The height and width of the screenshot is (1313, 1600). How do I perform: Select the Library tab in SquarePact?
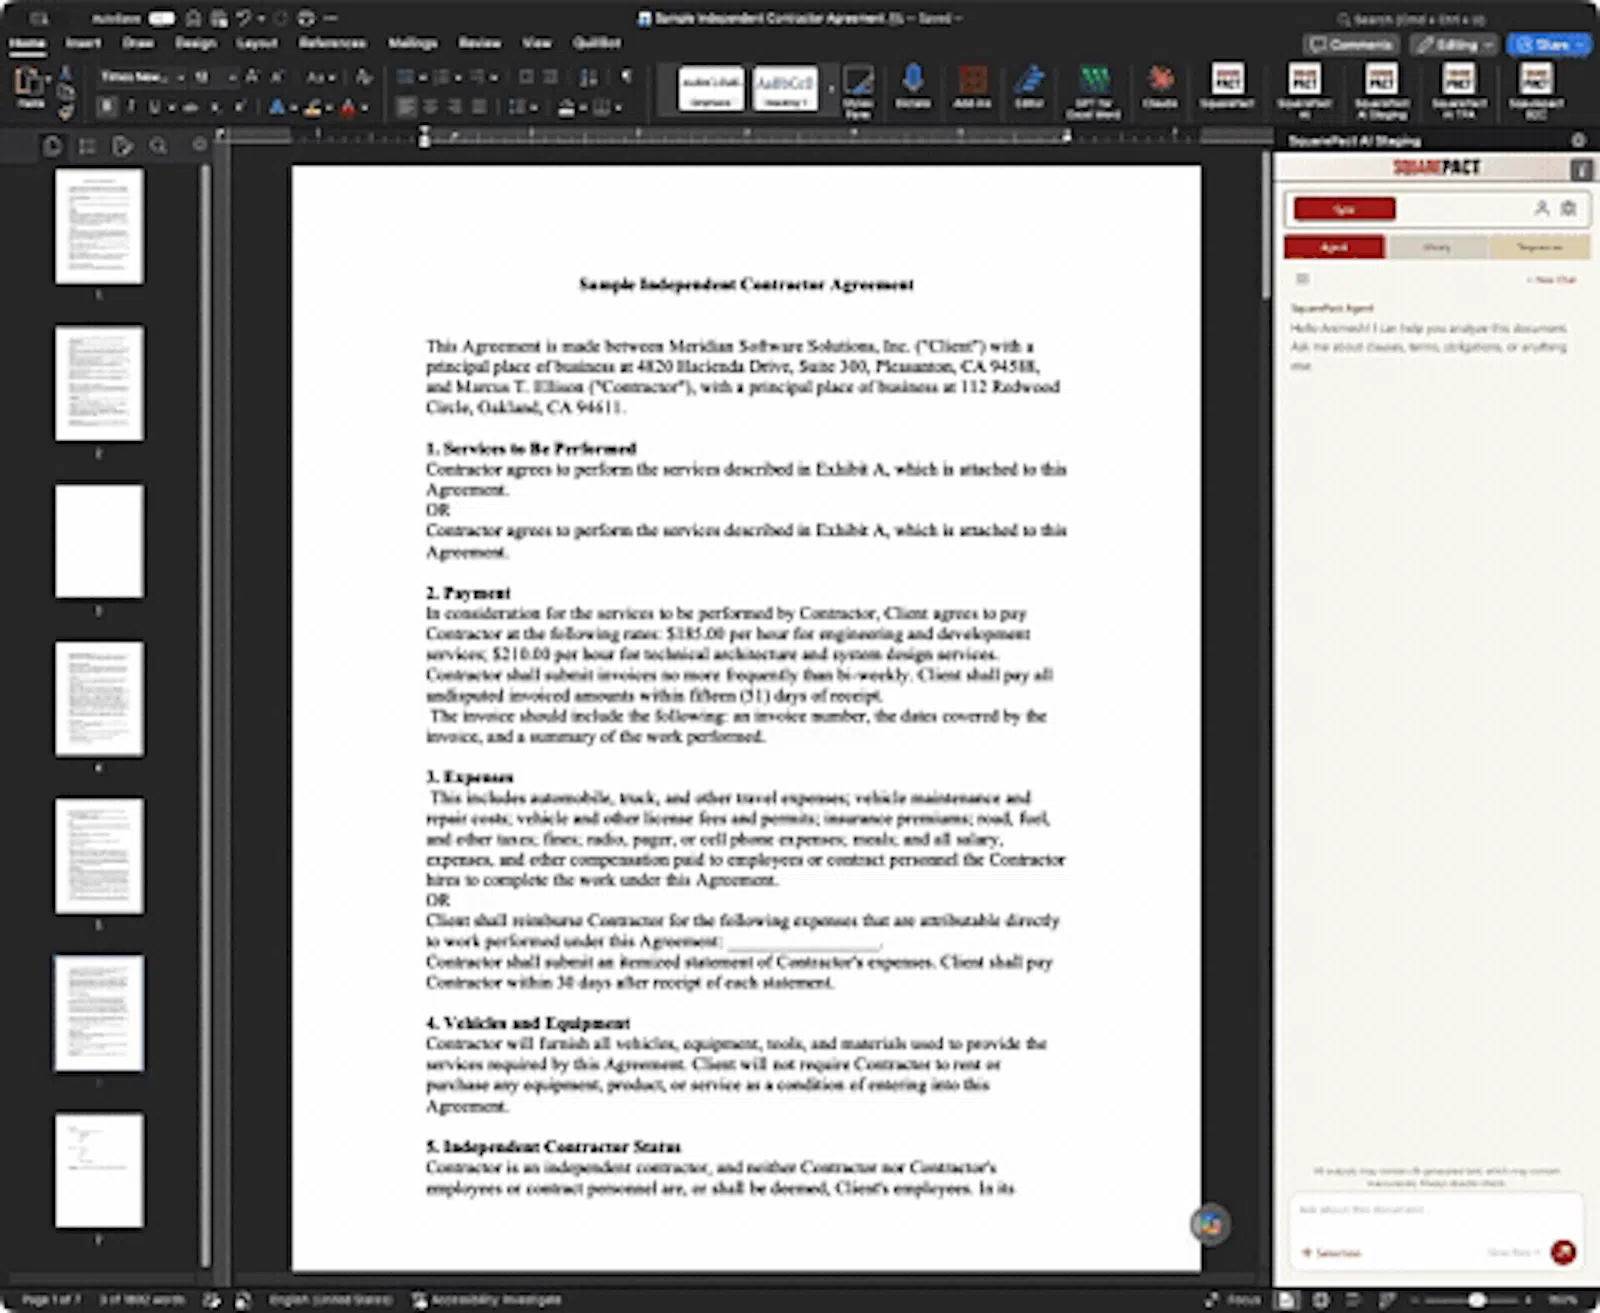click(x=1437, y=247)
